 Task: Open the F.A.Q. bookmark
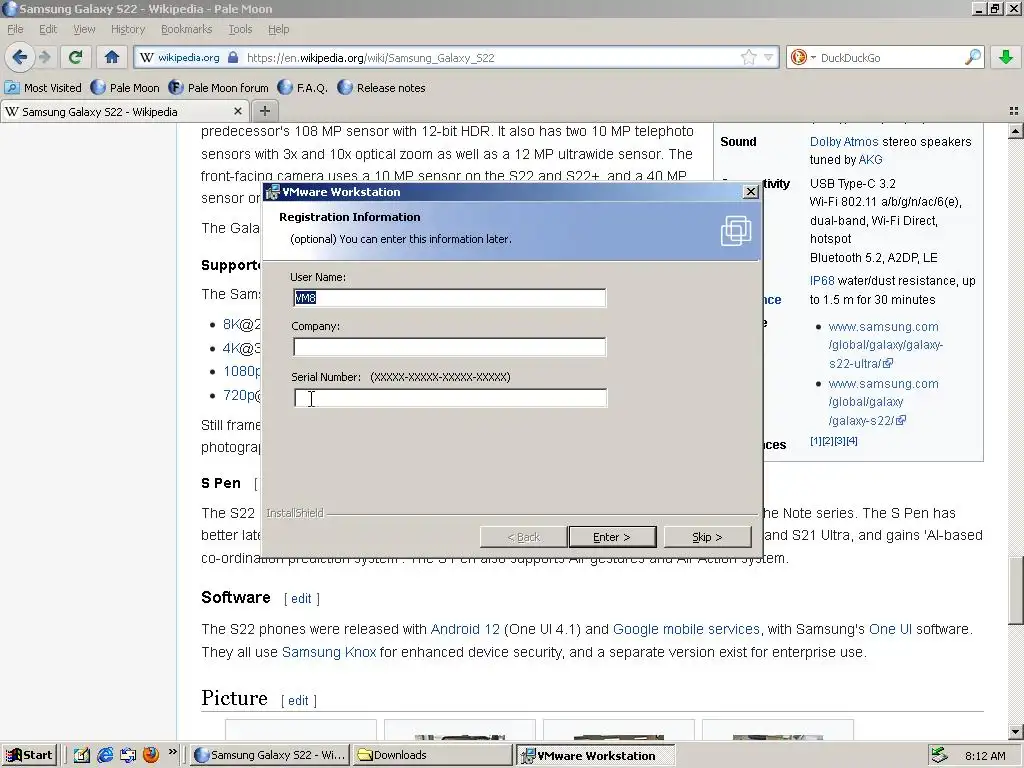click(302, 88)
